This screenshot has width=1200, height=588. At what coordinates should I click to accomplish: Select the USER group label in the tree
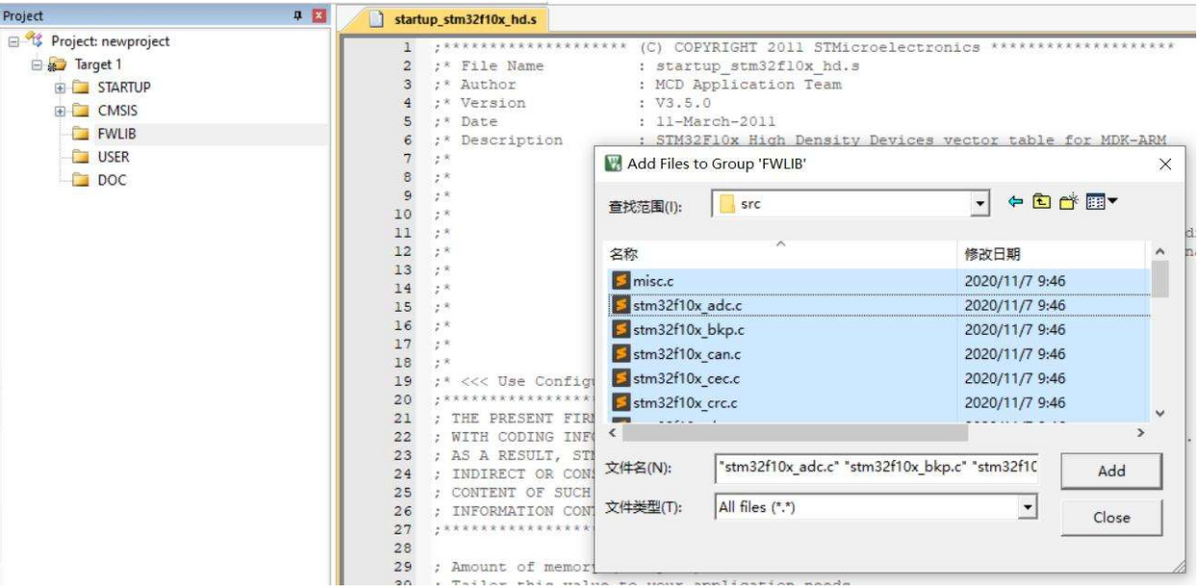click(113, 157)
